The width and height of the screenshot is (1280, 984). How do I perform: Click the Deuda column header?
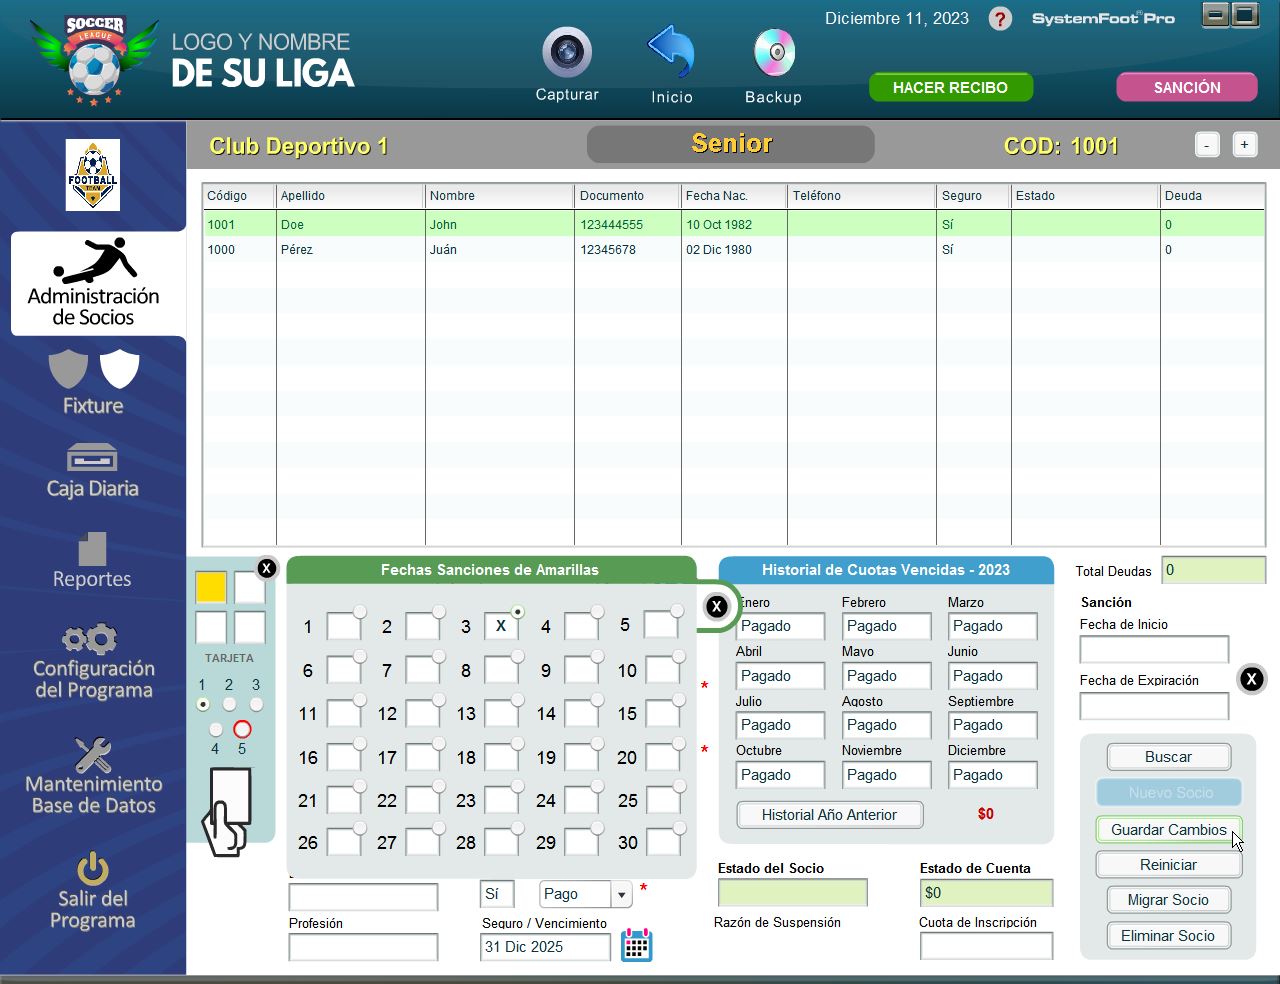(1212, 196)
